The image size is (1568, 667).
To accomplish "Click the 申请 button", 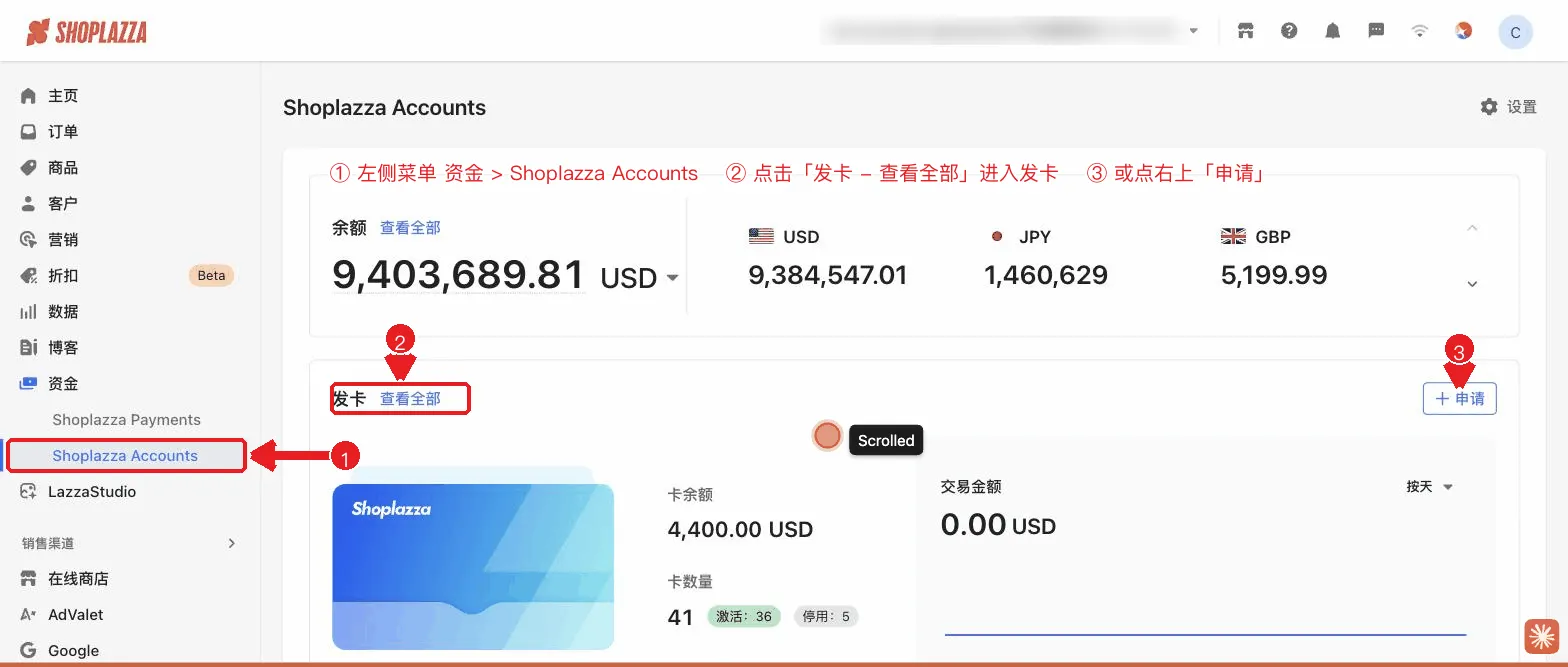I will [x=1460, y=399].
